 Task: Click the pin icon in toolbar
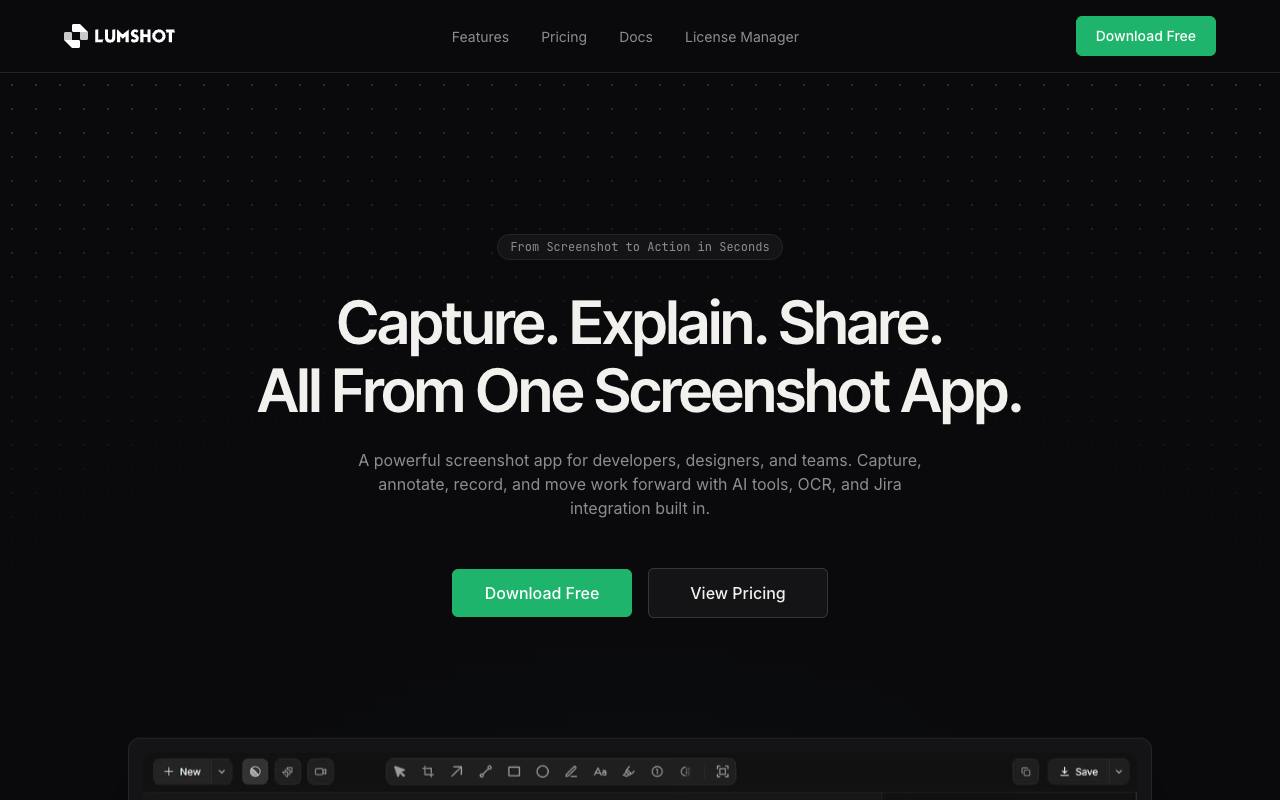click(288, 771)
